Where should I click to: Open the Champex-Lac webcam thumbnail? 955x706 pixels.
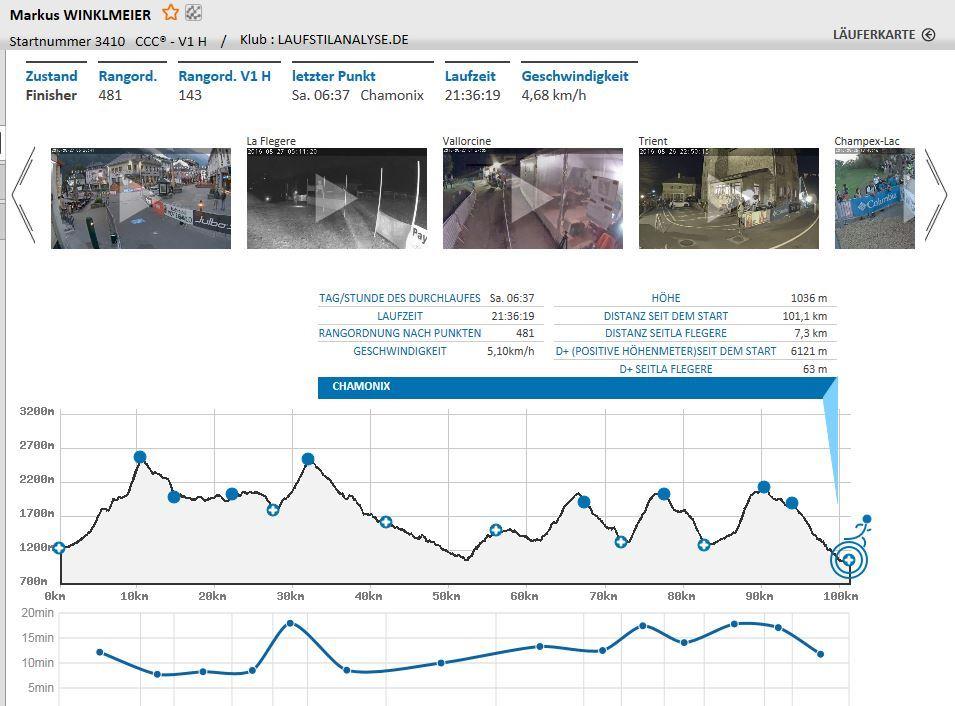tap(874, 198)
